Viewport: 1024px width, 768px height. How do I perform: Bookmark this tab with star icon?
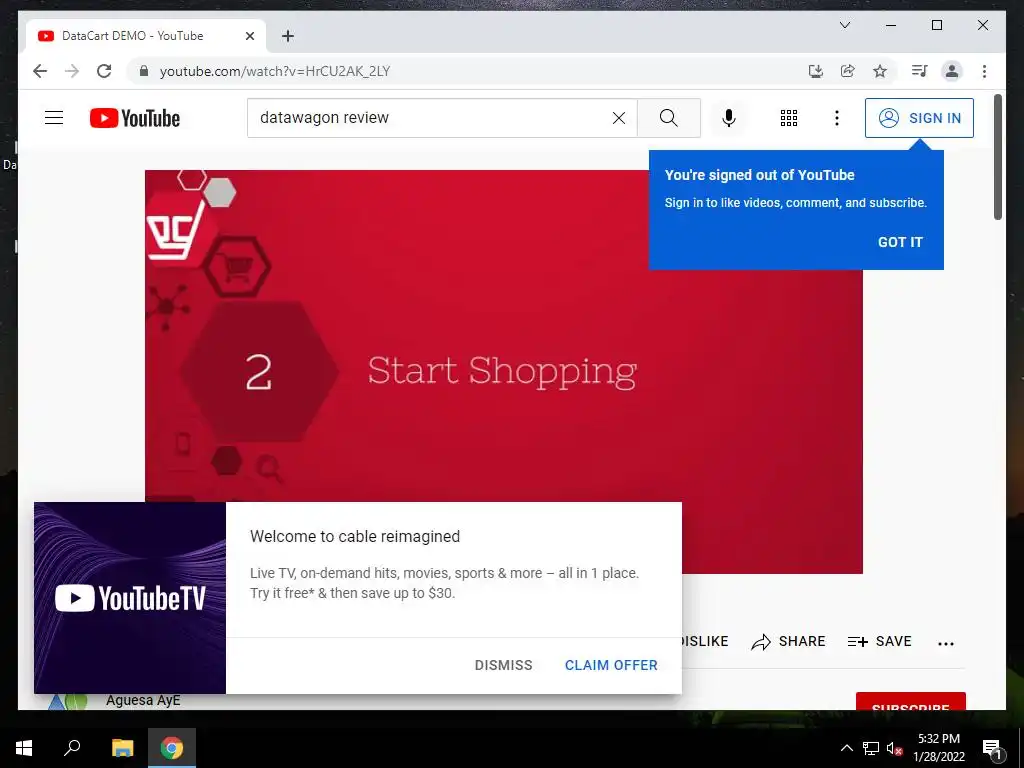(880, 71)
